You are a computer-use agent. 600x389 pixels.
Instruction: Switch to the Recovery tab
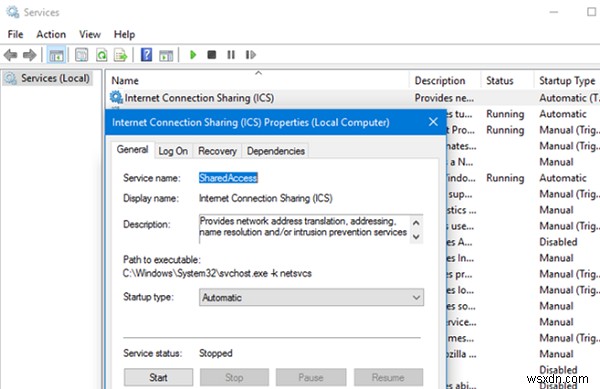217,151
